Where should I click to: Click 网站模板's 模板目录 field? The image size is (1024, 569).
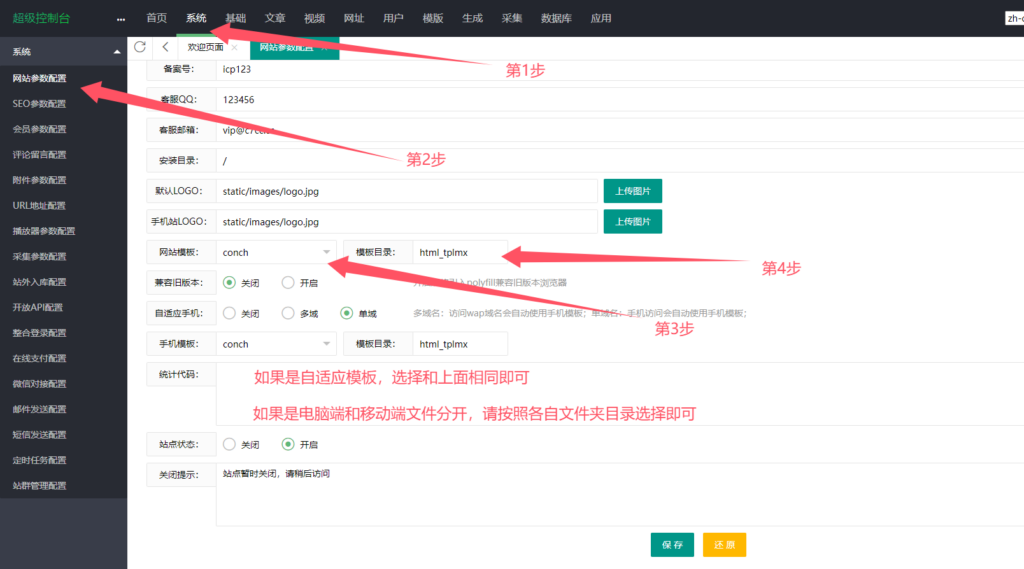460,252
